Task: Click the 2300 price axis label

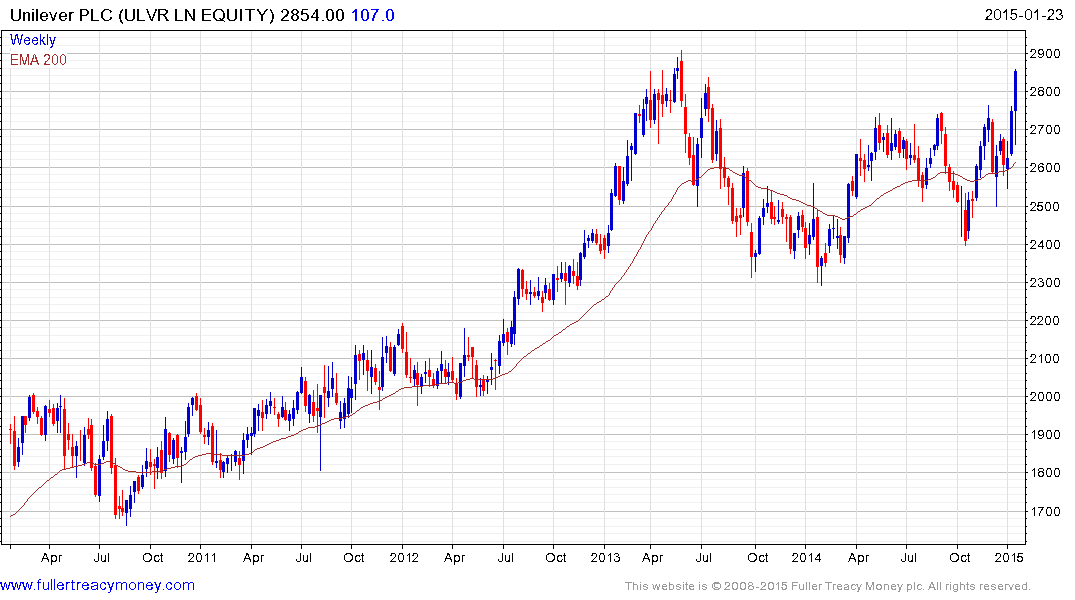Action: click(x=1045, y=283)
